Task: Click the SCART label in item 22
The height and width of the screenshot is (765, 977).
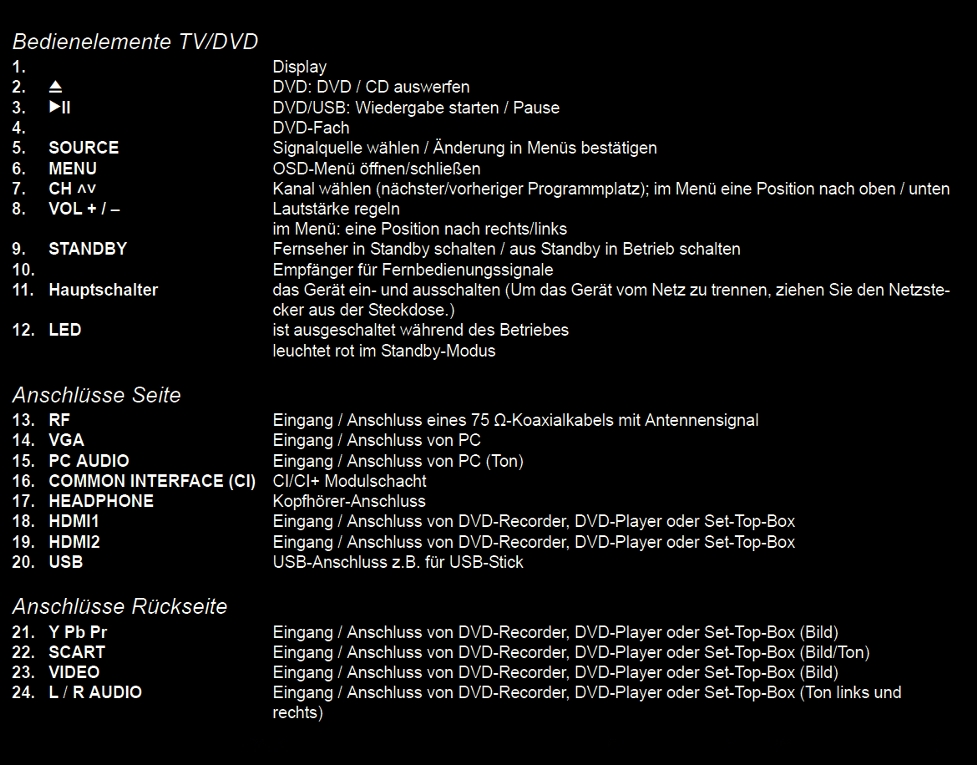Action: [x=77, y=652]
